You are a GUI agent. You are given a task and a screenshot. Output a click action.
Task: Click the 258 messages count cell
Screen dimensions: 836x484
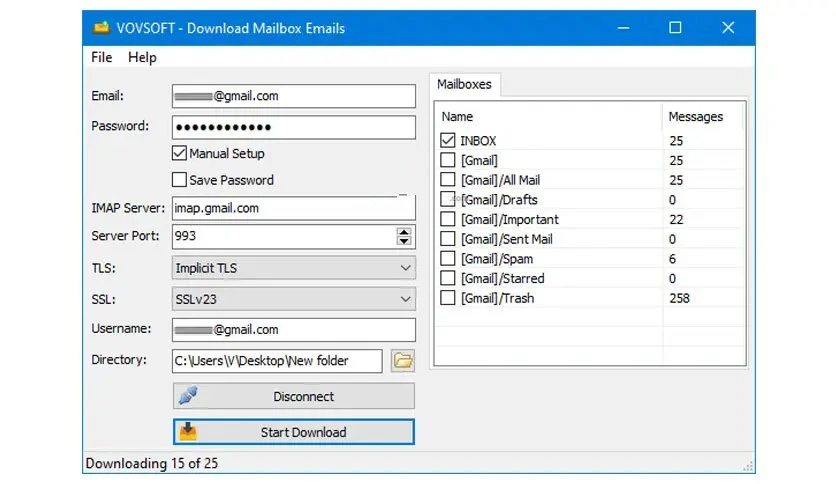coord(679,298)
